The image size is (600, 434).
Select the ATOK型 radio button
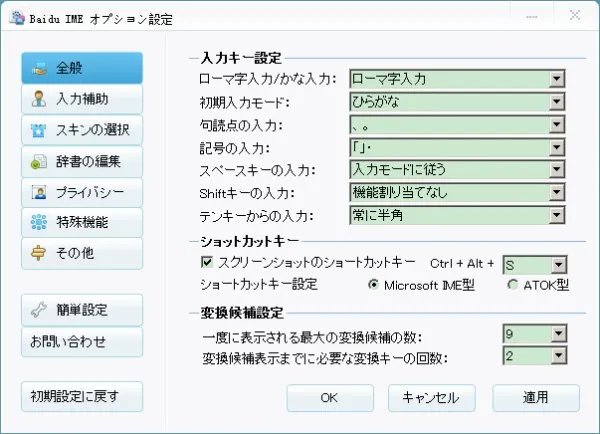click(513, 284)
